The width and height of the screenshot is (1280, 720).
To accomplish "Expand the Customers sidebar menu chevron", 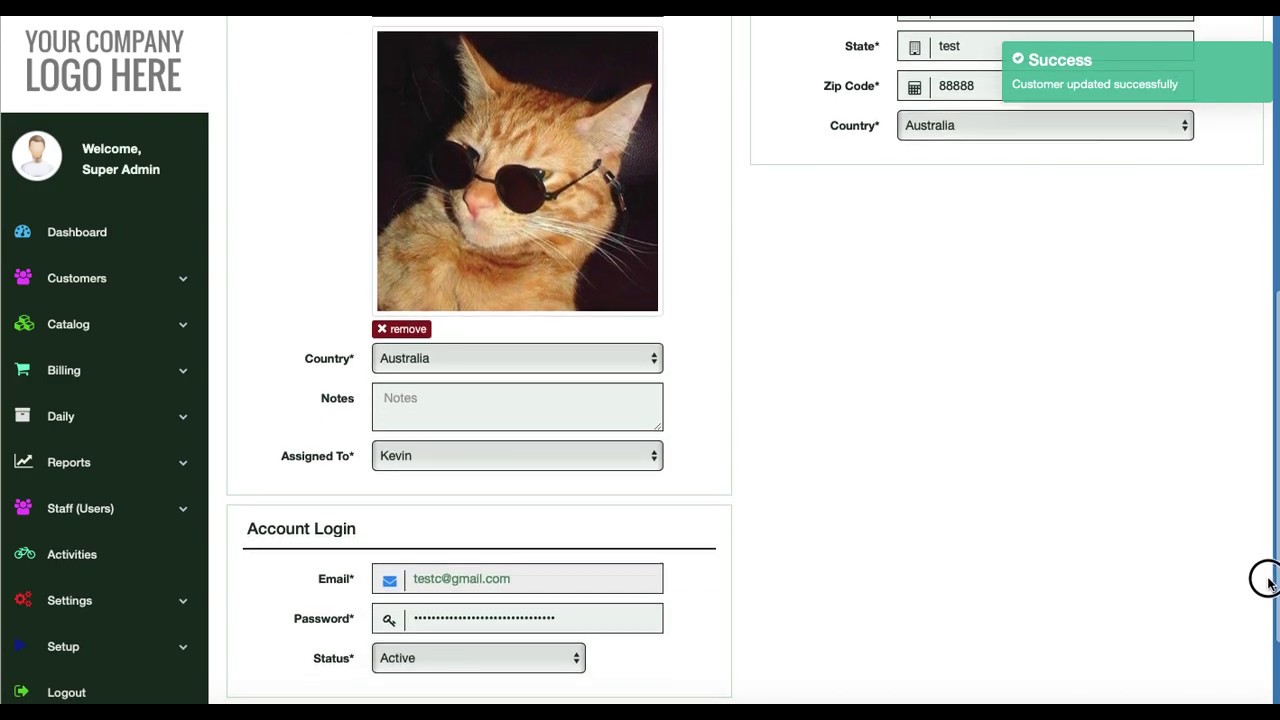I will pos(183,279).
